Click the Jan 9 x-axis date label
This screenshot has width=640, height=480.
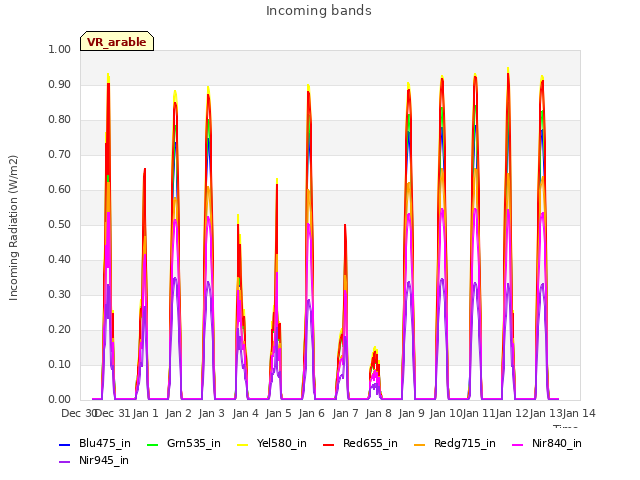pyautogui.click(x=412, y=413)
